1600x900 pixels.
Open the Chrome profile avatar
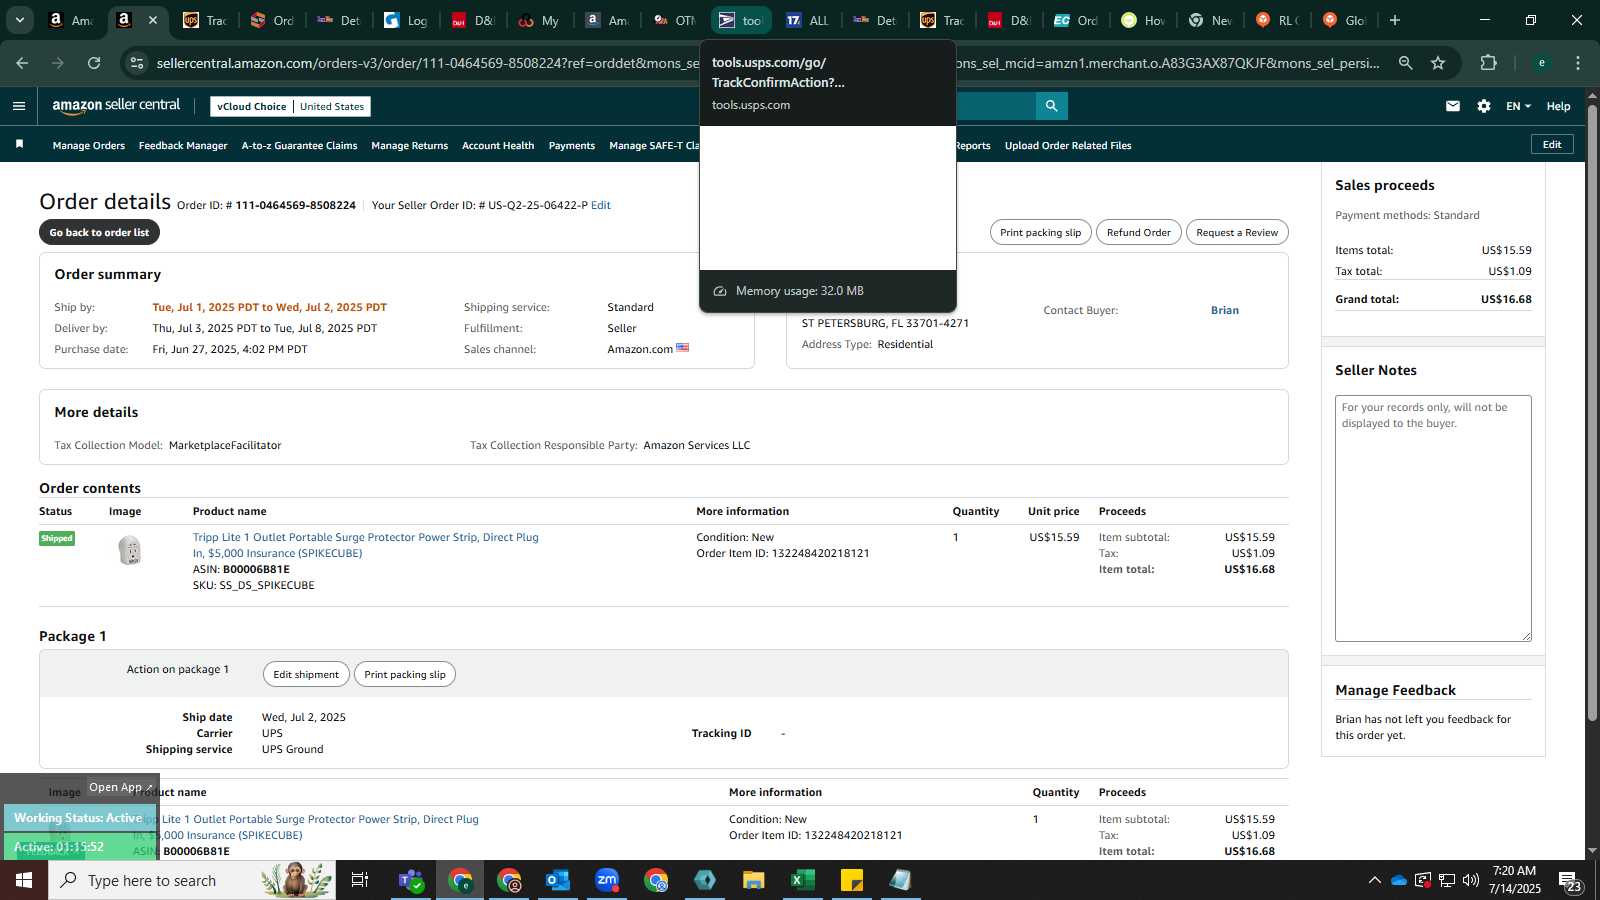tap(1542, 63)
